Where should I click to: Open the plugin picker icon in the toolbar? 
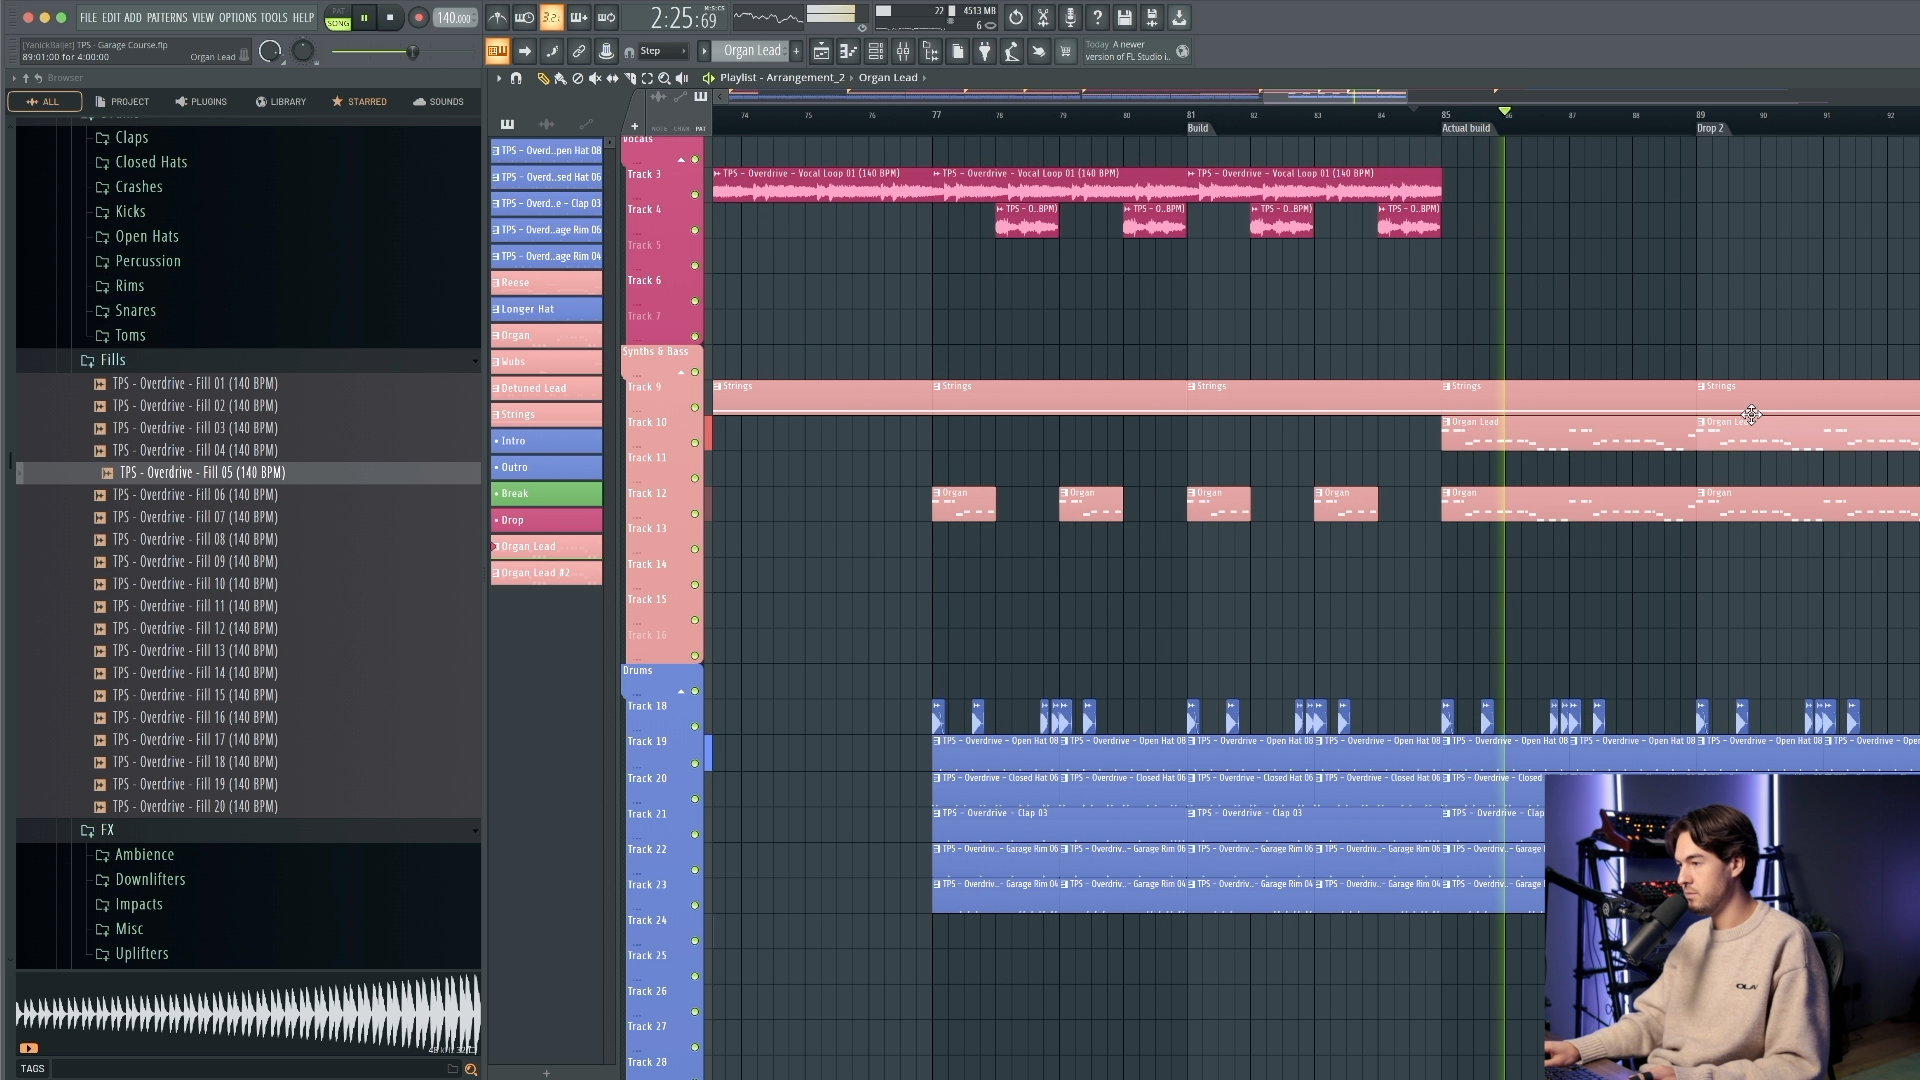(x=986, y=51)
